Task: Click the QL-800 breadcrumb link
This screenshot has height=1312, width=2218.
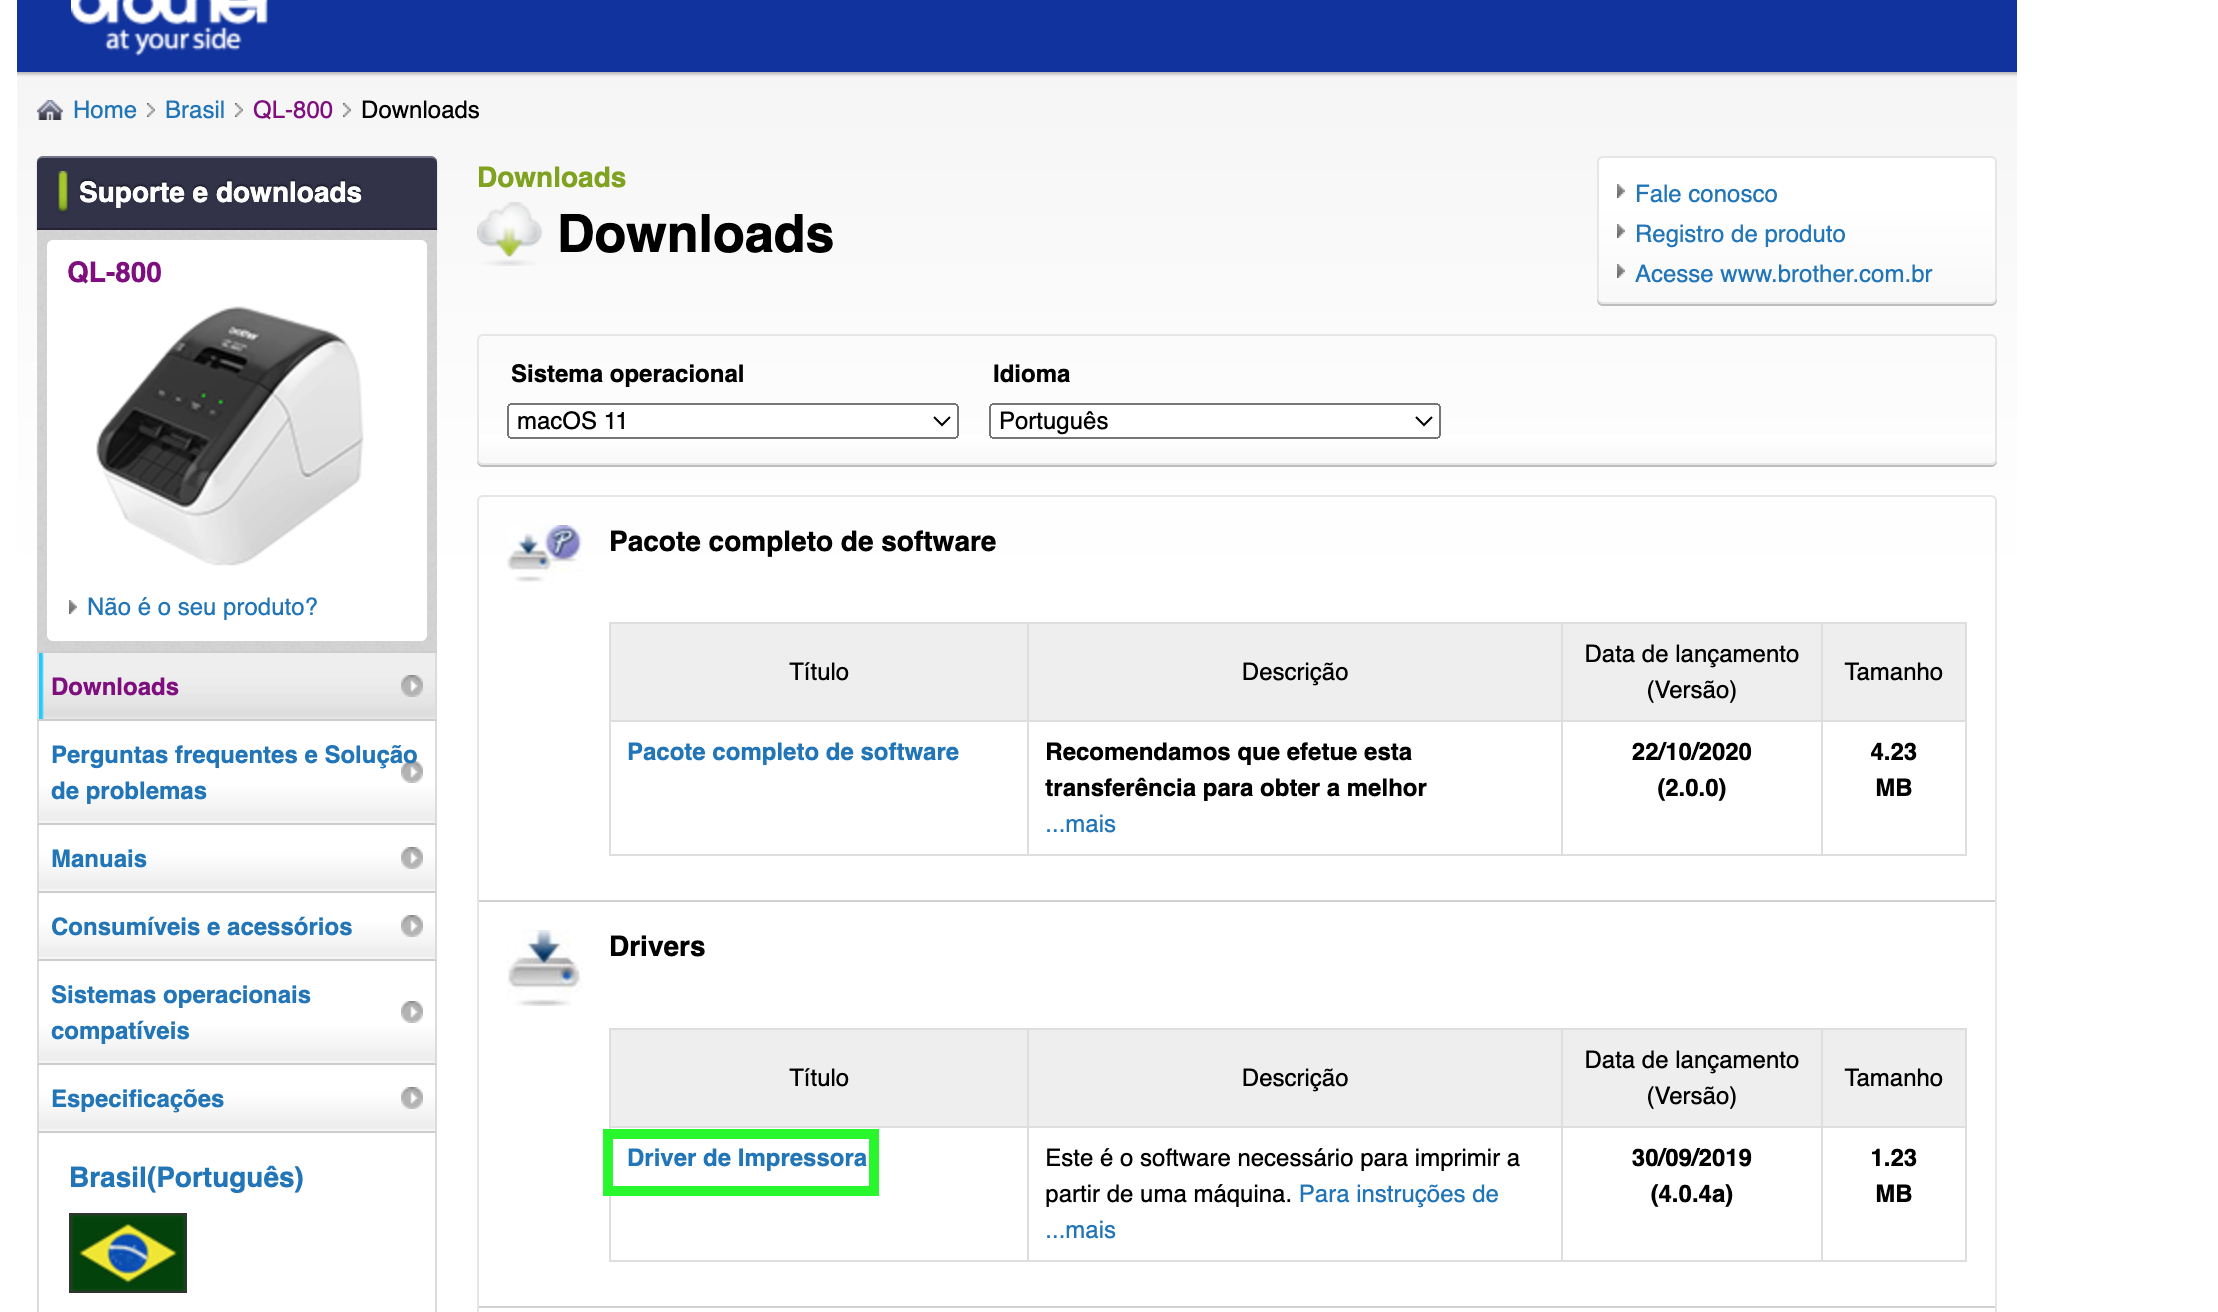Action: [292, 110]
